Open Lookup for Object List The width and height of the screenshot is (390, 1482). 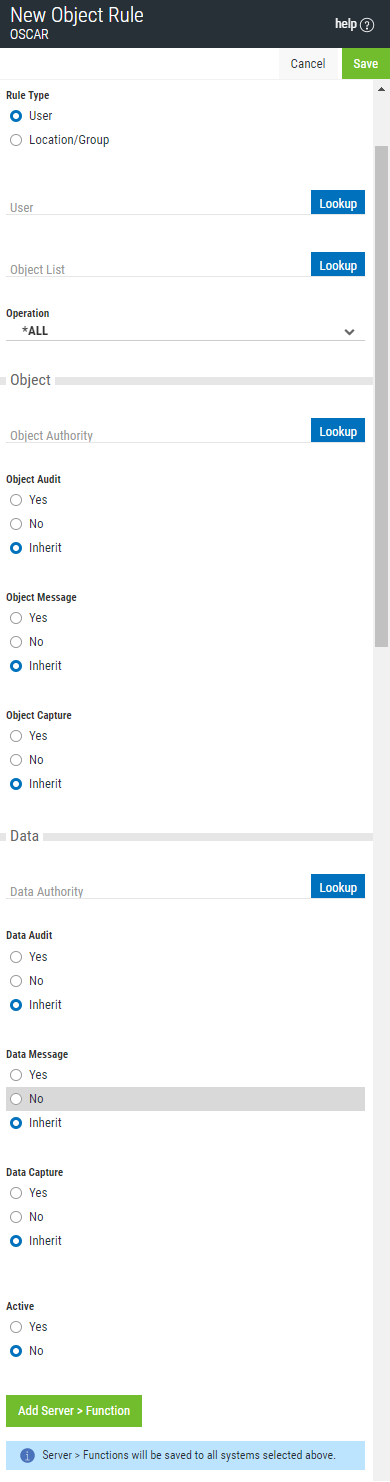[338, 264]
